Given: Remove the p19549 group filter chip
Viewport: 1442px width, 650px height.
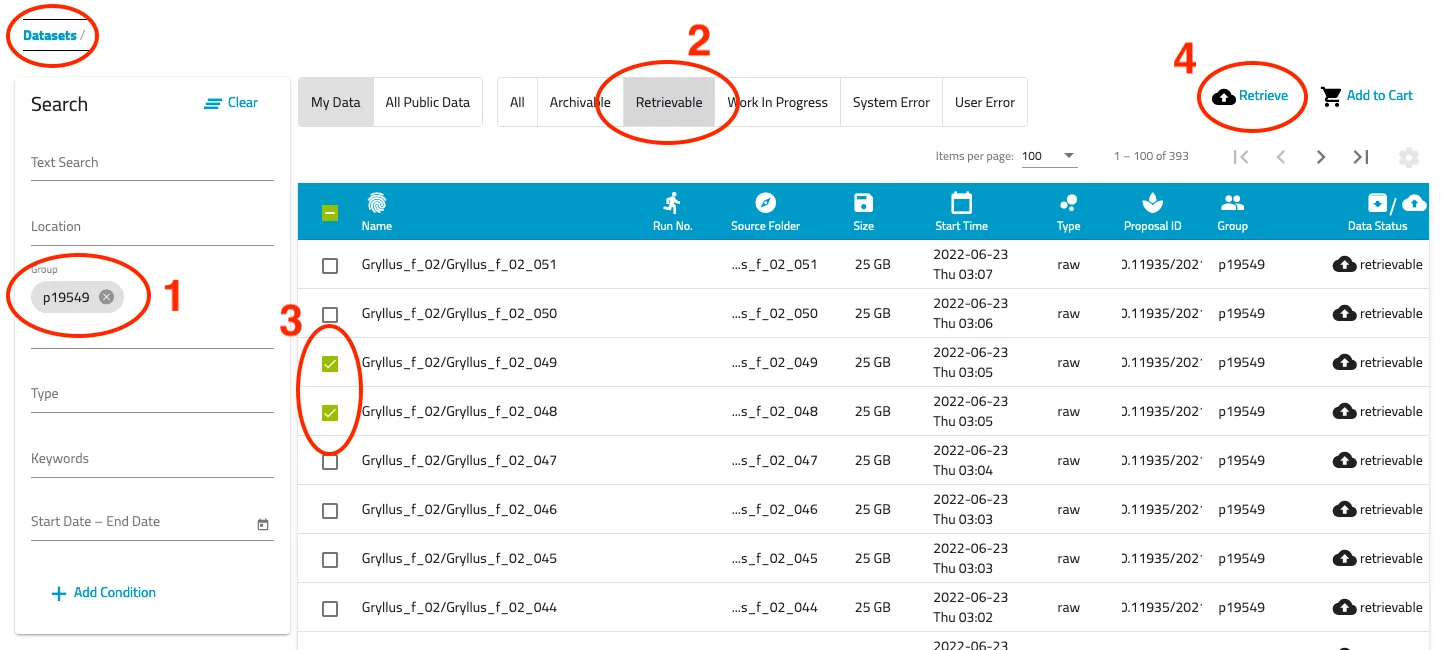Looking at the screenshot, I should pyautogui.click(x=107, y=297).
